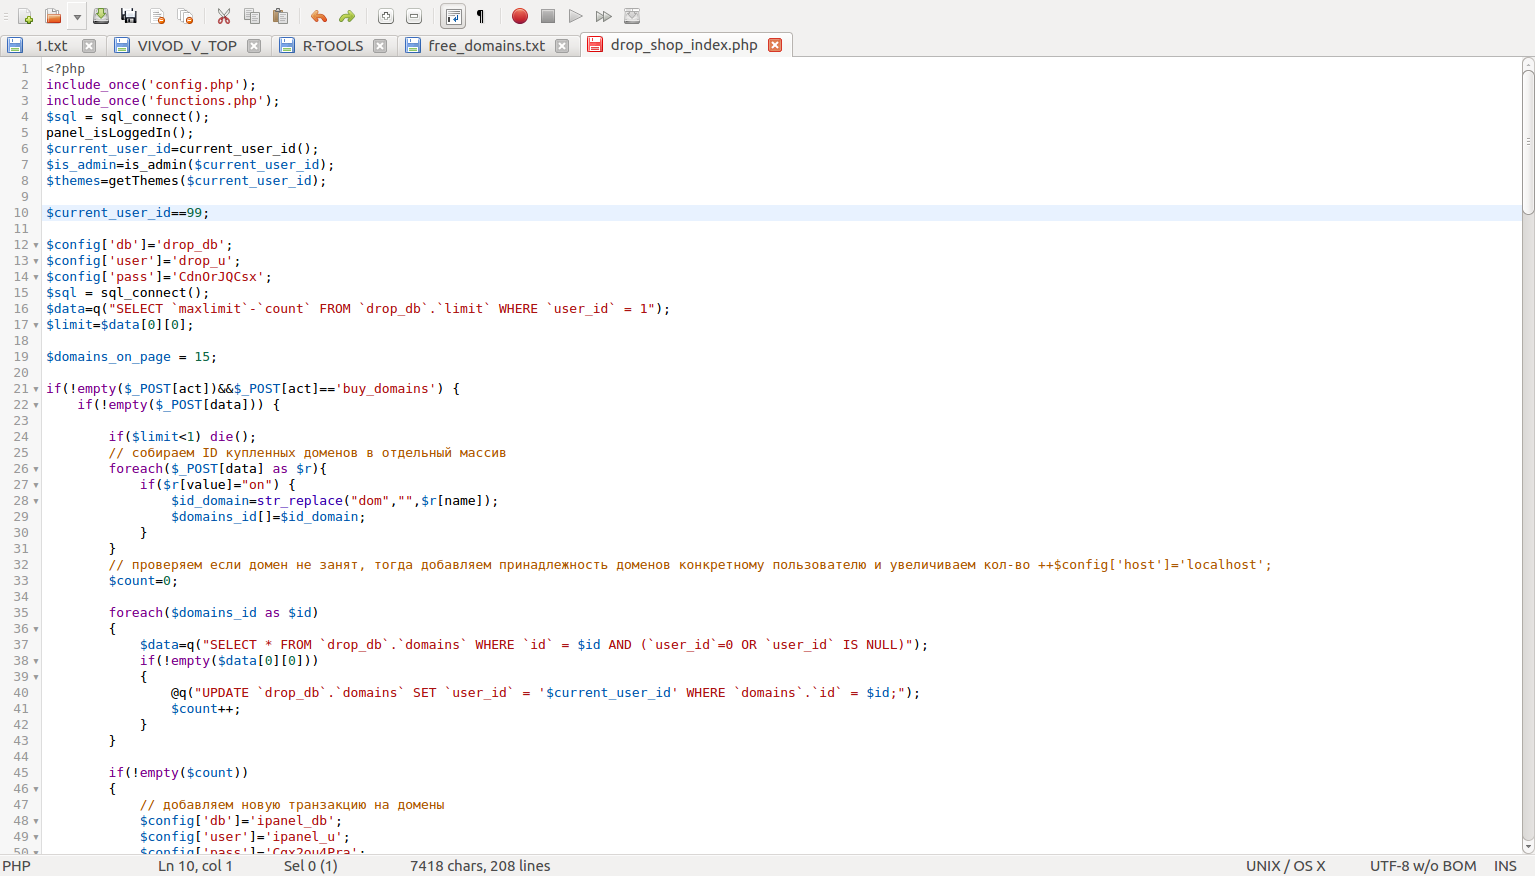The width and height of the screenshot is (1535, 876).
Task: Click the UNIX / OS X line ending indicator
Action: coord(1285,866)
